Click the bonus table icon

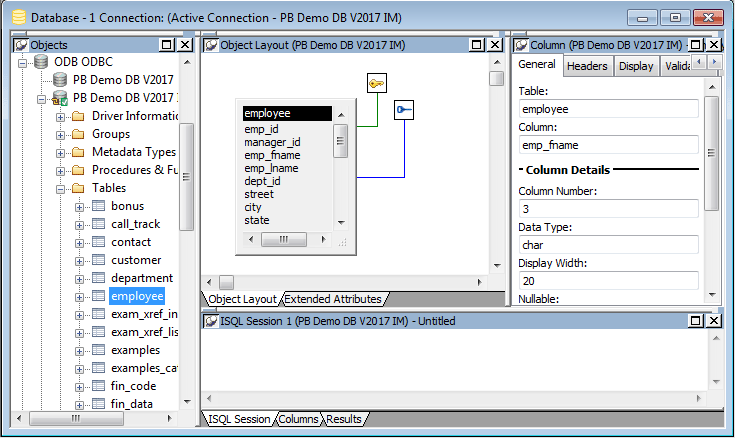pyautogui.click(x=98, y=206)
